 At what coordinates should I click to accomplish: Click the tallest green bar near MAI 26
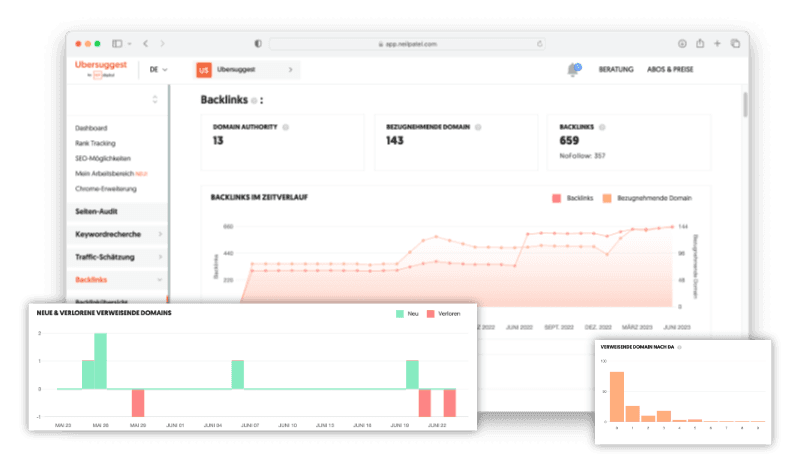[x=101, y=361]
